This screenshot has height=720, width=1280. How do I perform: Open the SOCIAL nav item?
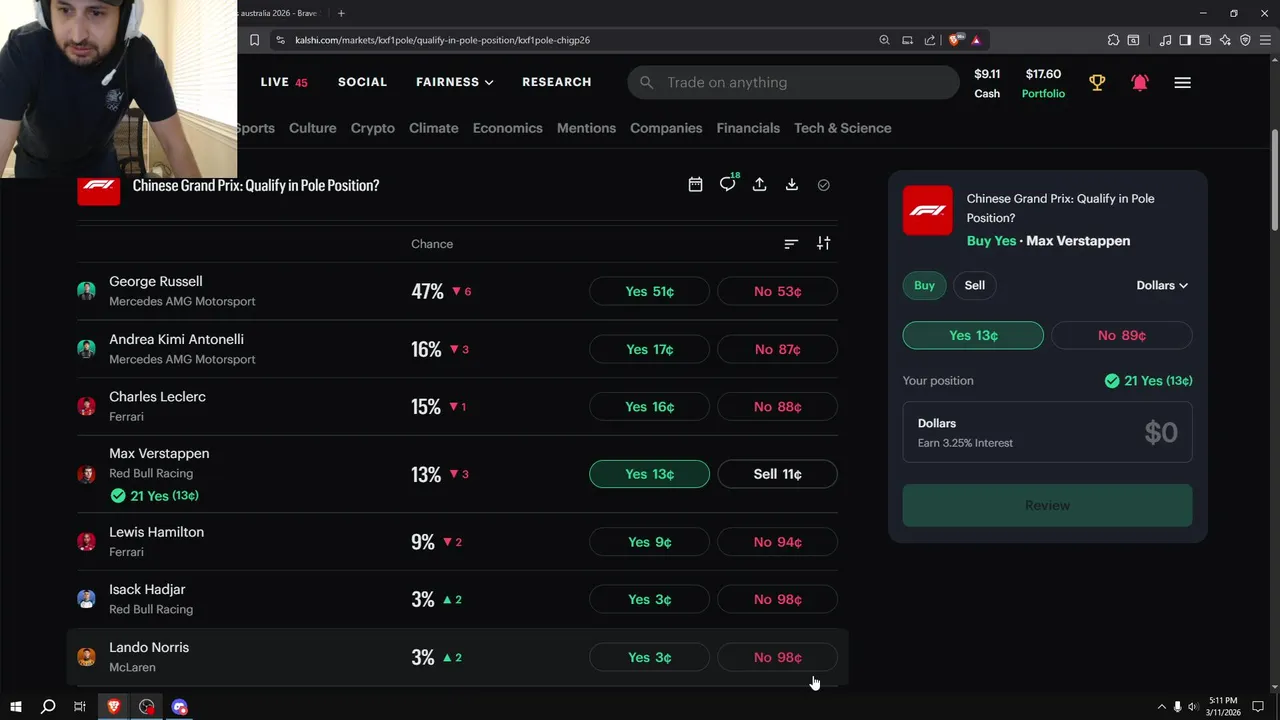(x=362, y=82)
